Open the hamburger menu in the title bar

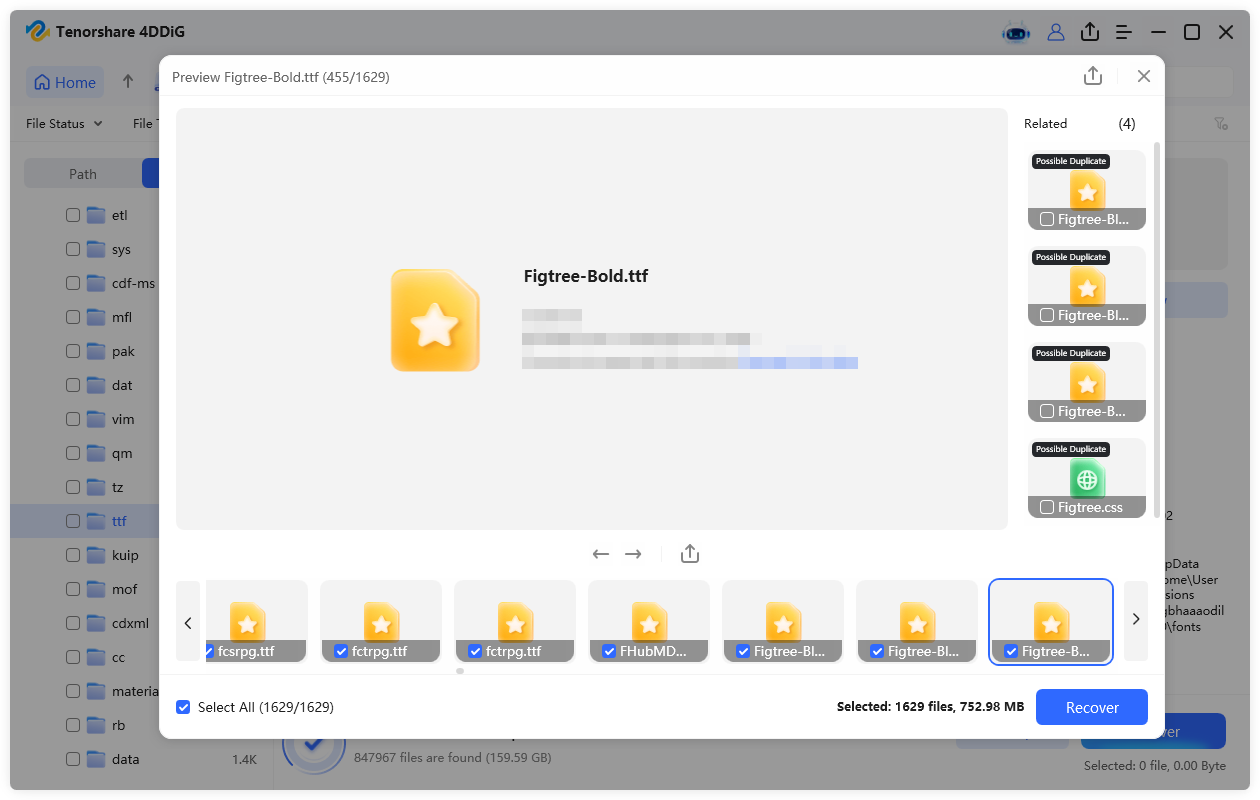[x=1124, y=32]
